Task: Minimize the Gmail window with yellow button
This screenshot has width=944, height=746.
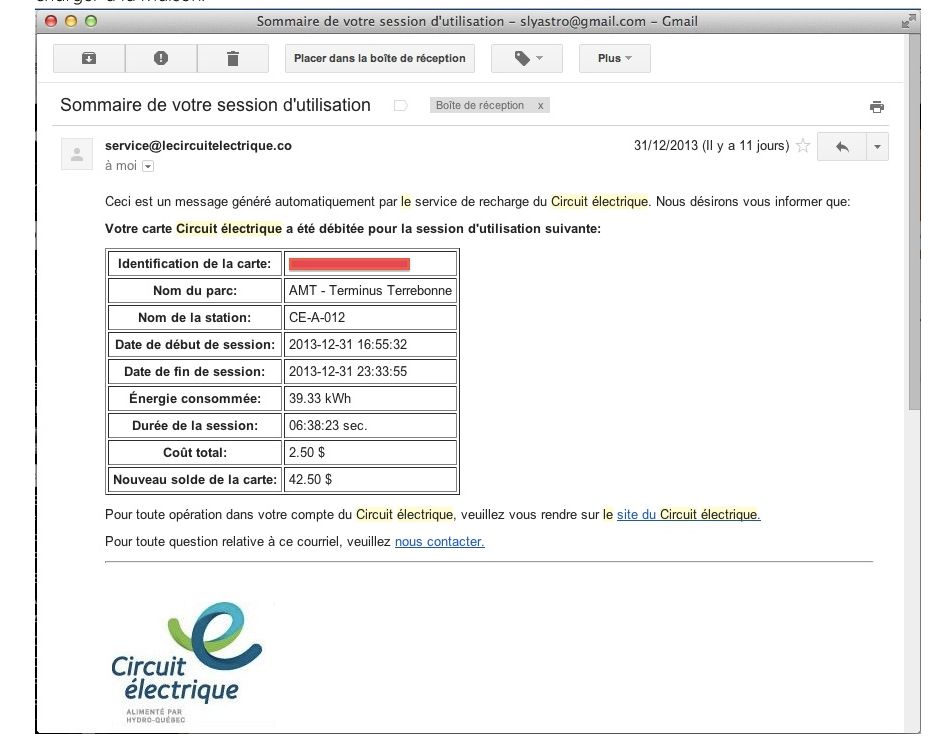Action: point(71,22)
